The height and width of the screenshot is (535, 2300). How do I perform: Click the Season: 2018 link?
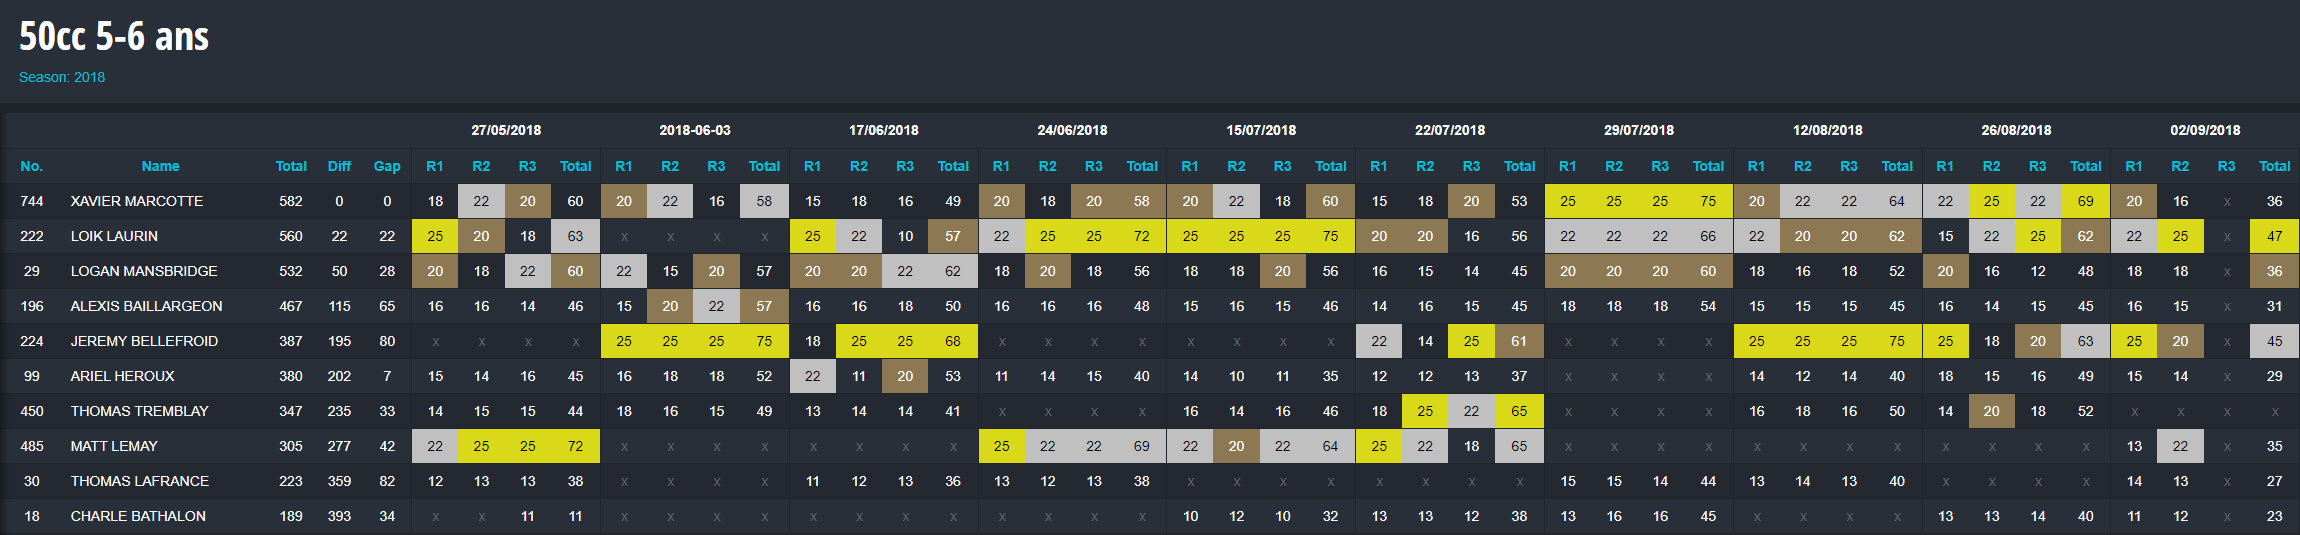pos(62,77)
